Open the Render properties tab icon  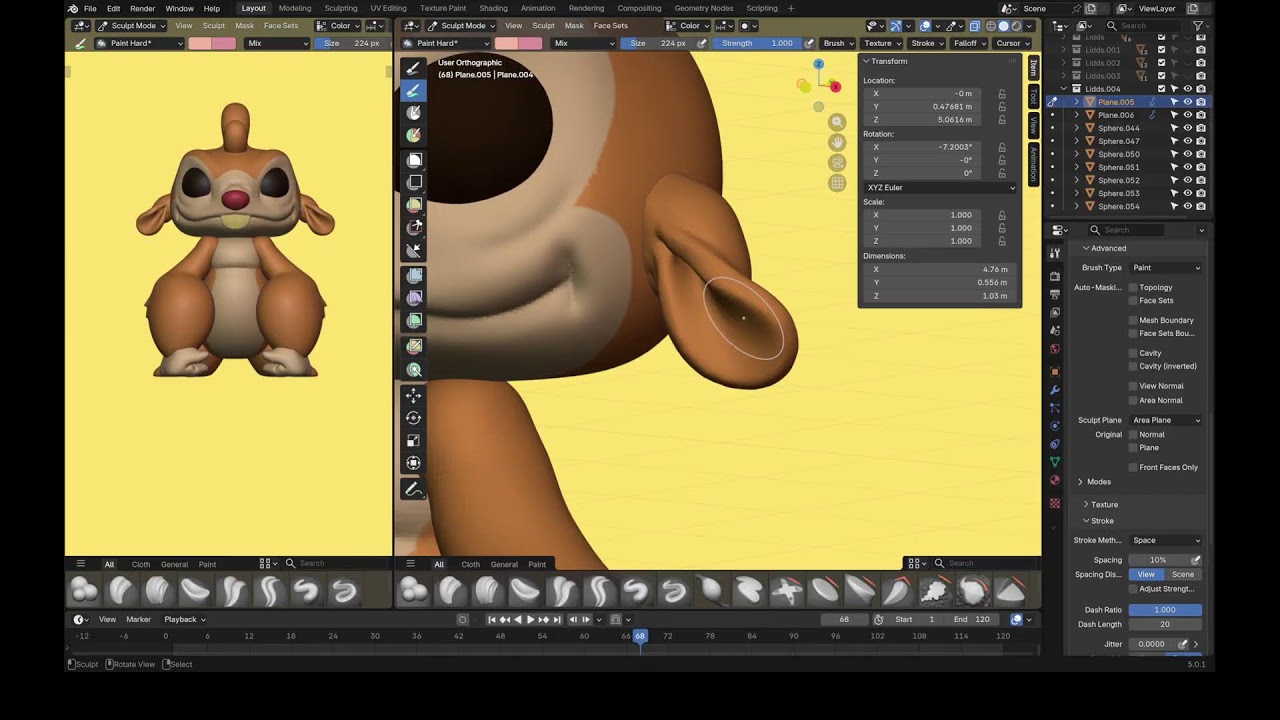tap(1054, 276)
